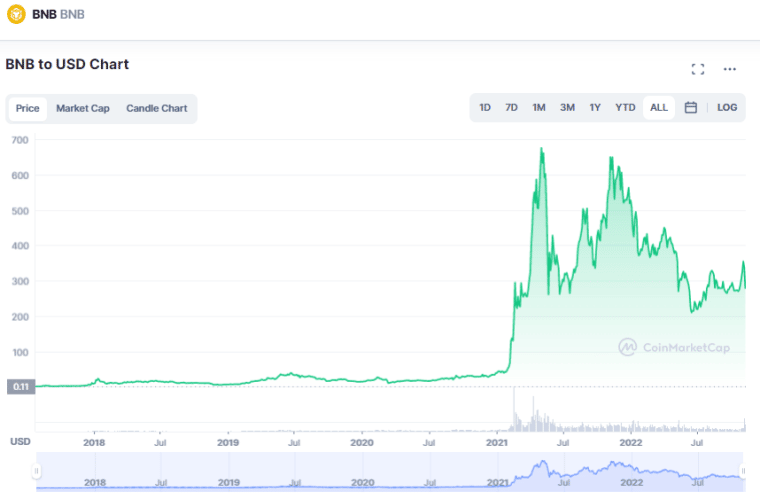Click the USD currency label
Screen dimensions: 760x499
click(20, 441)
